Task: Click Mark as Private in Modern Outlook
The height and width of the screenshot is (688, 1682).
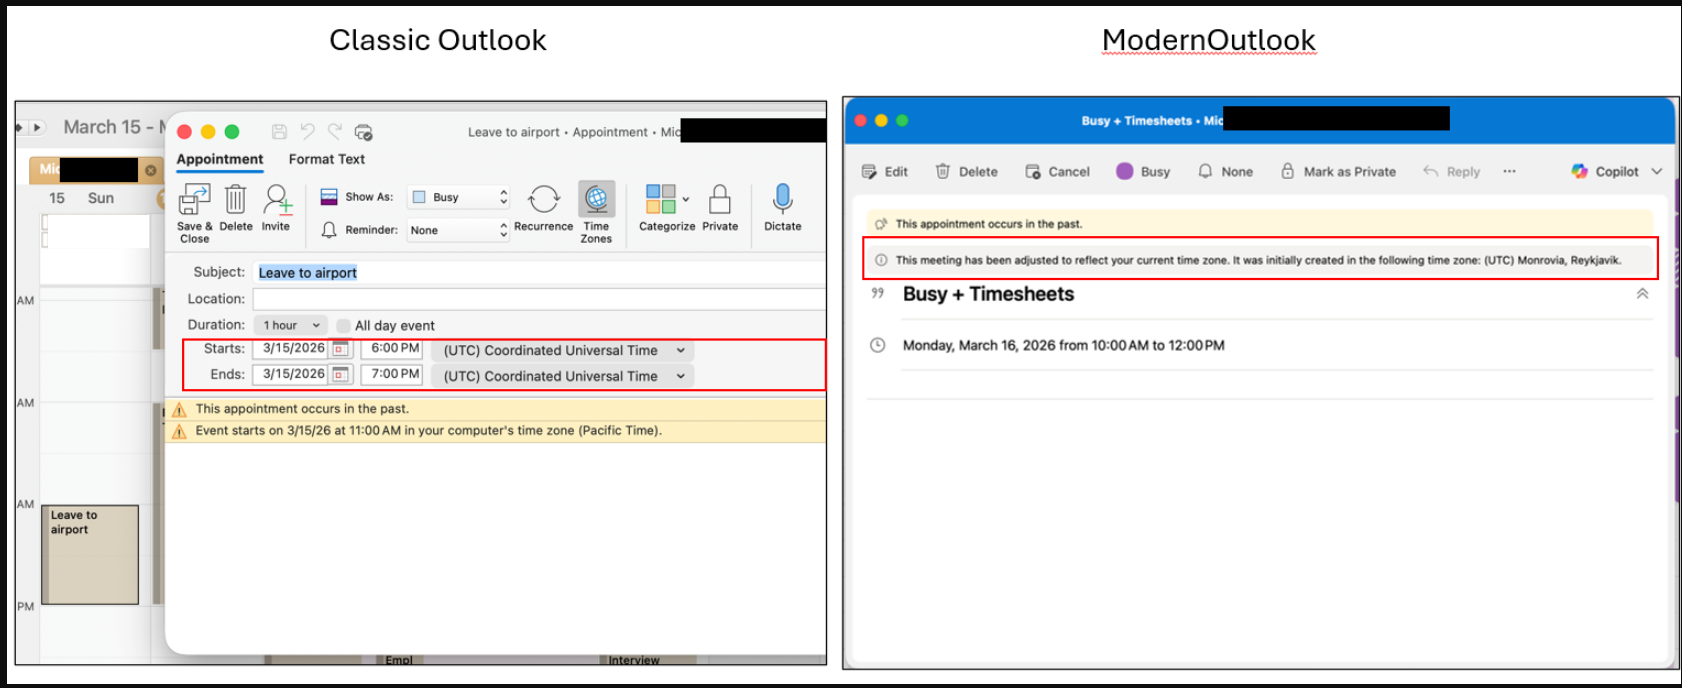Action: [1338, 172]
